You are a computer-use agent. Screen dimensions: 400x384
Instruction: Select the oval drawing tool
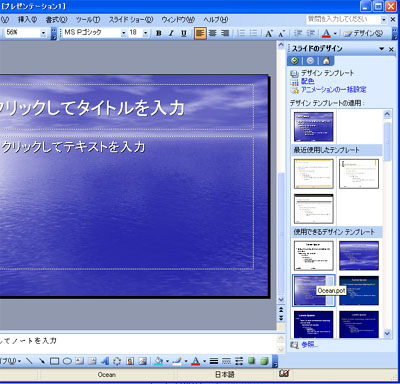[x=67, y=361]
